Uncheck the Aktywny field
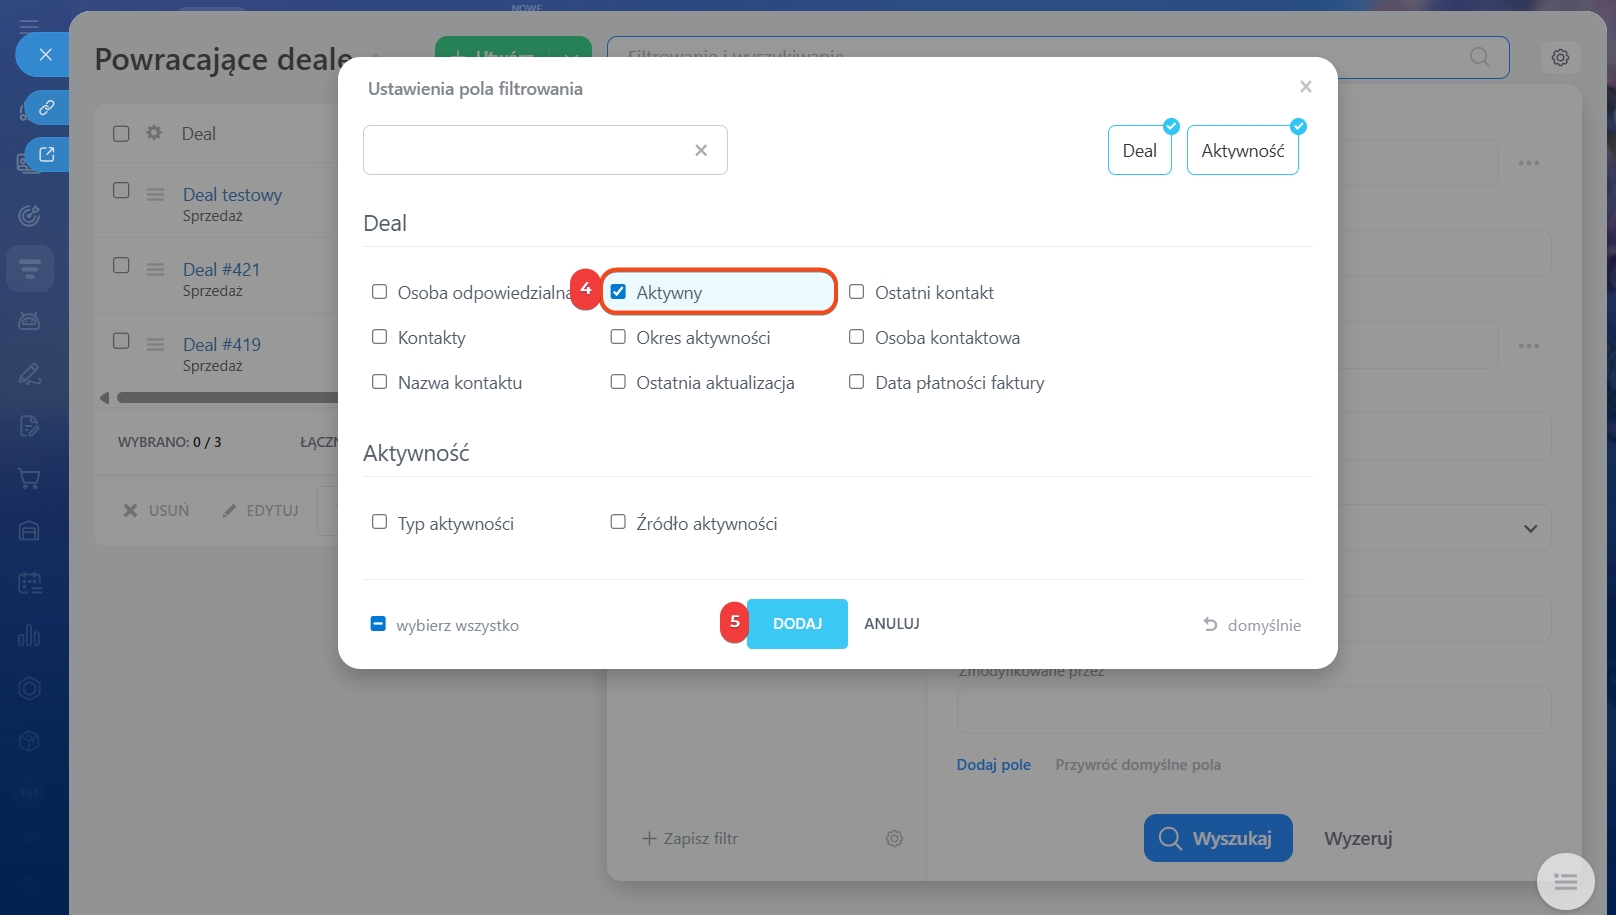The image size is (1616, 915). 618,292
